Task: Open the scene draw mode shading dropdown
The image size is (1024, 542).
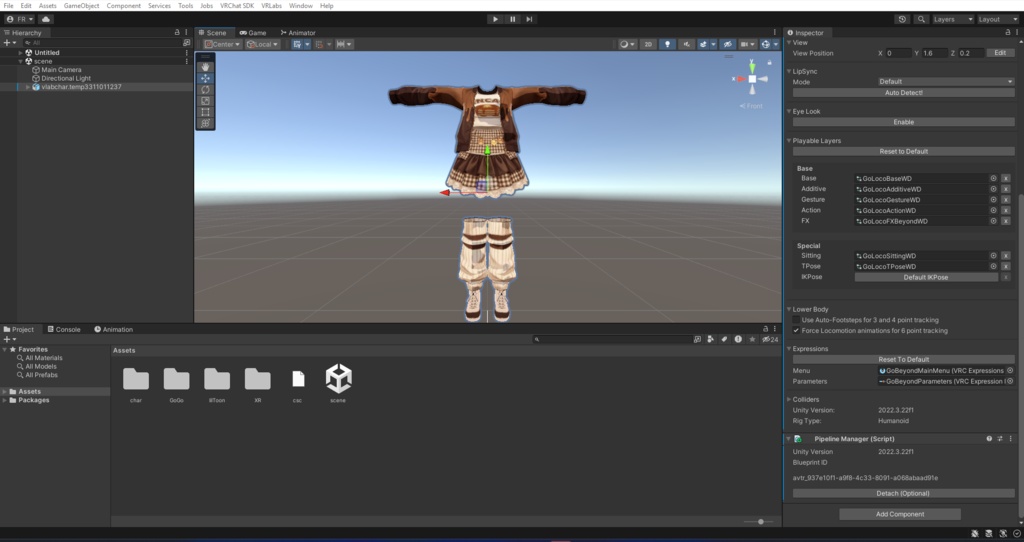Action: (x=627, y=44)
